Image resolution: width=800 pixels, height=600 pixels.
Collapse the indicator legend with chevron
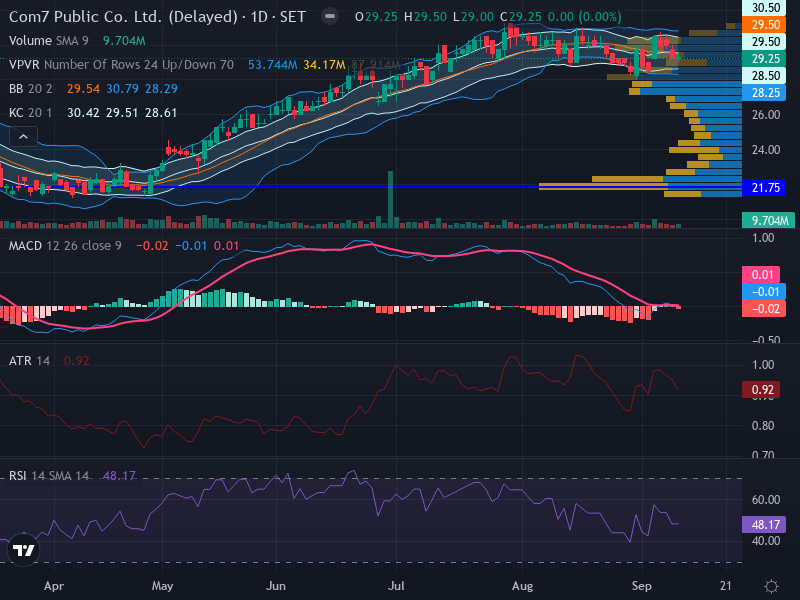tap(23, 137)
